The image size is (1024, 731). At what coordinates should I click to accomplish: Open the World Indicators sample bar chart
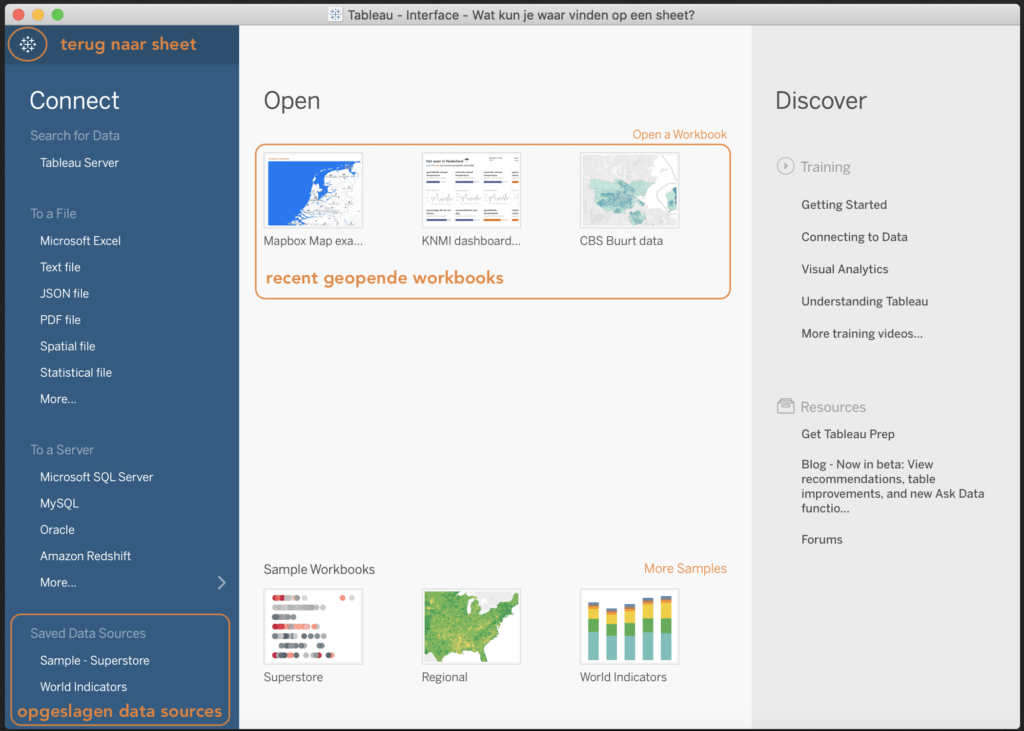[x=629, y=626]
